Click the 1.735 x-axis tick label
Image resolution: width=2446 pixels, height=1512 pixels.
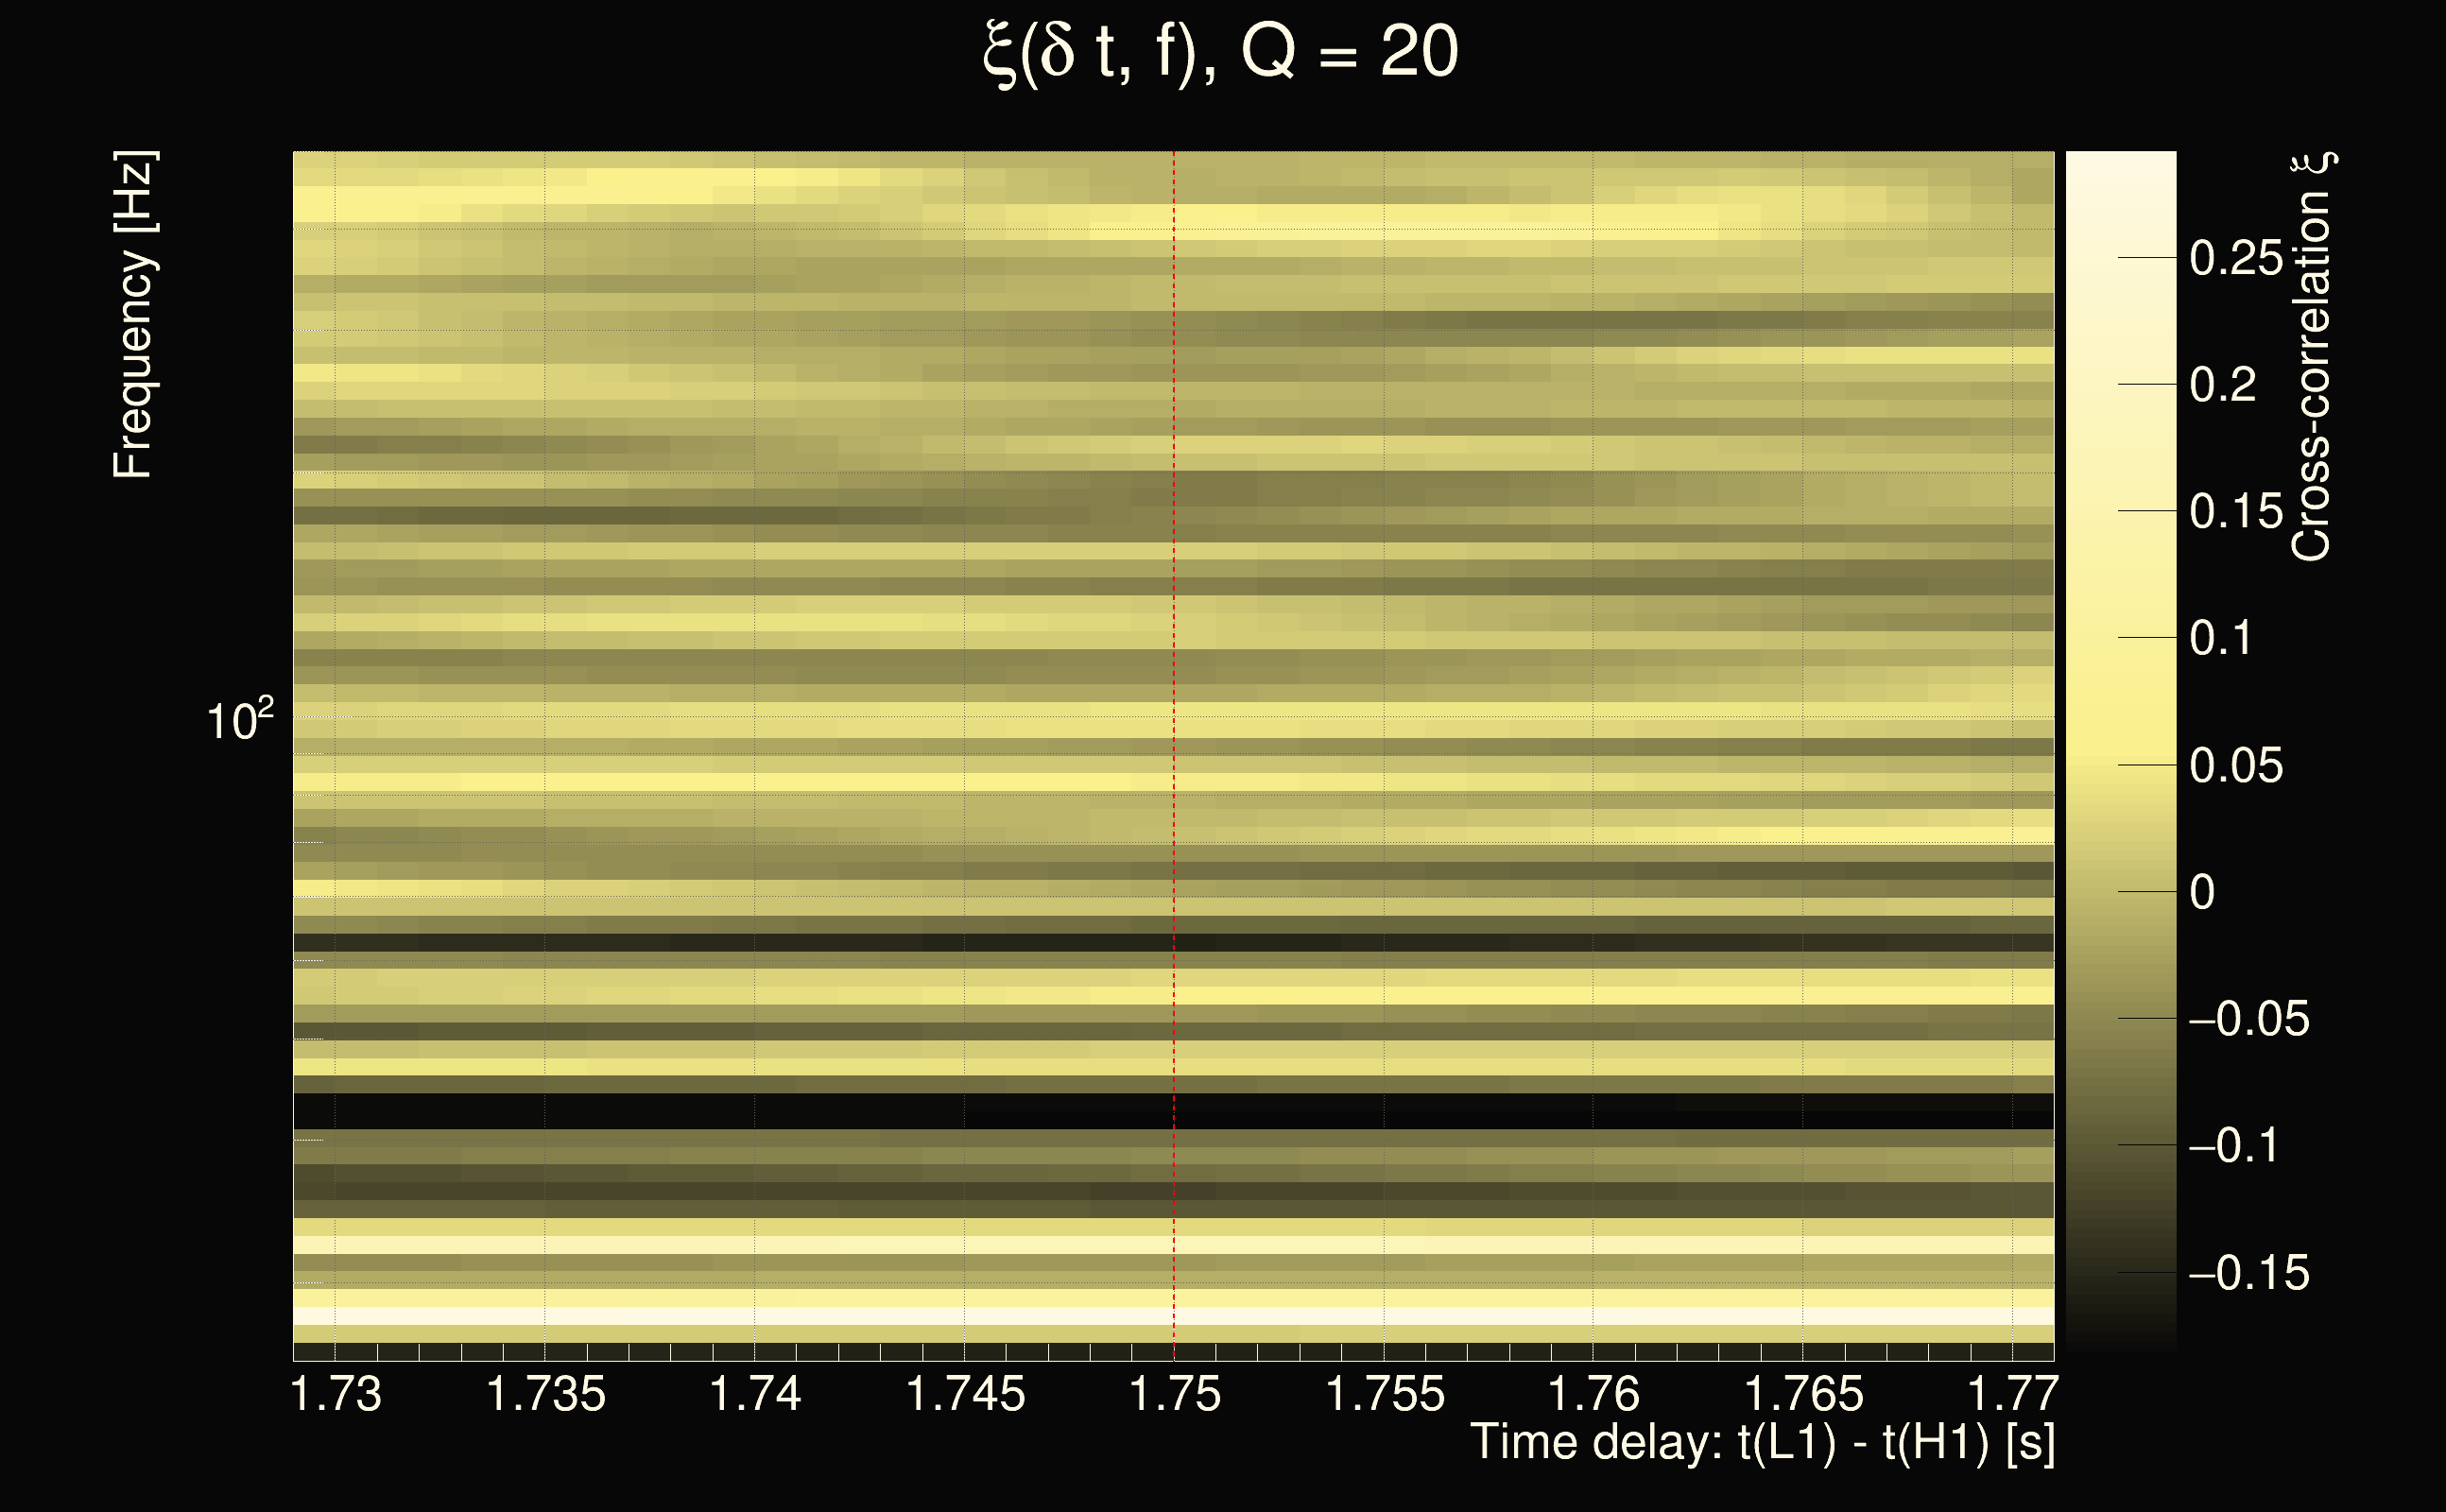tap(546, 1394)
